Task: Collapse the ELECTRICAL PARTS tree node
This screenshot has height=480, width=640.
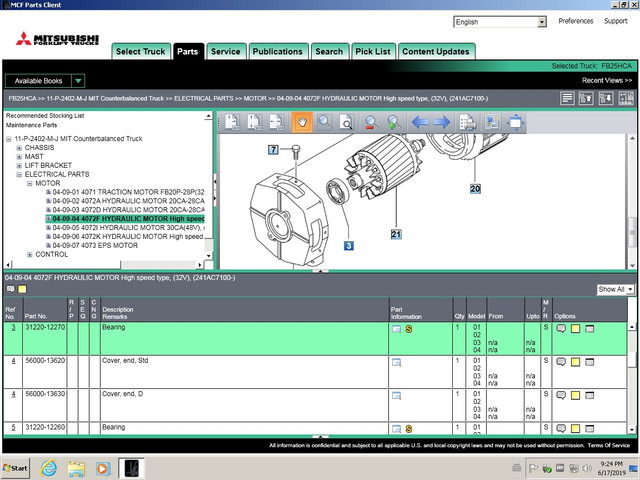Action: (x=19, y=175)
